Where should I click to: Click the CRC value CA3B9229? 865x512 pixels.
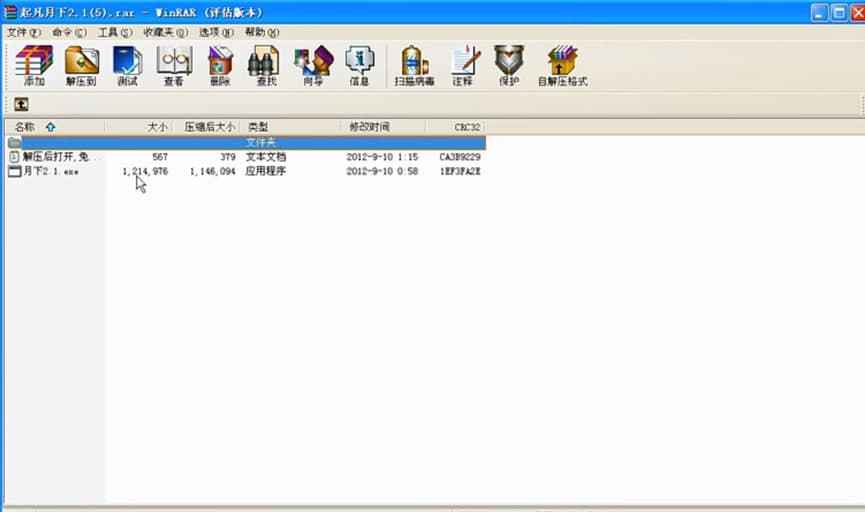coord(460,157)
